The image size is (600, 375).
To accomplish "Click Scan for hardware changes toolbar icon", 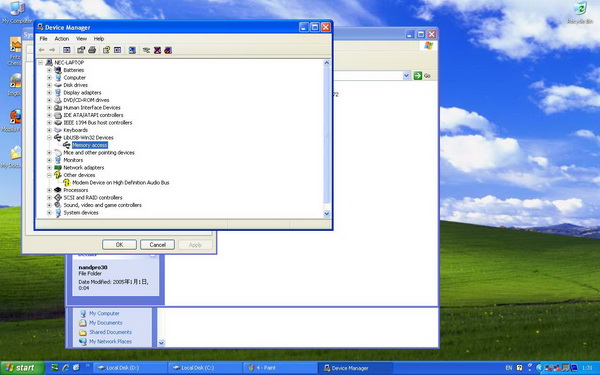I will (132, 50).
